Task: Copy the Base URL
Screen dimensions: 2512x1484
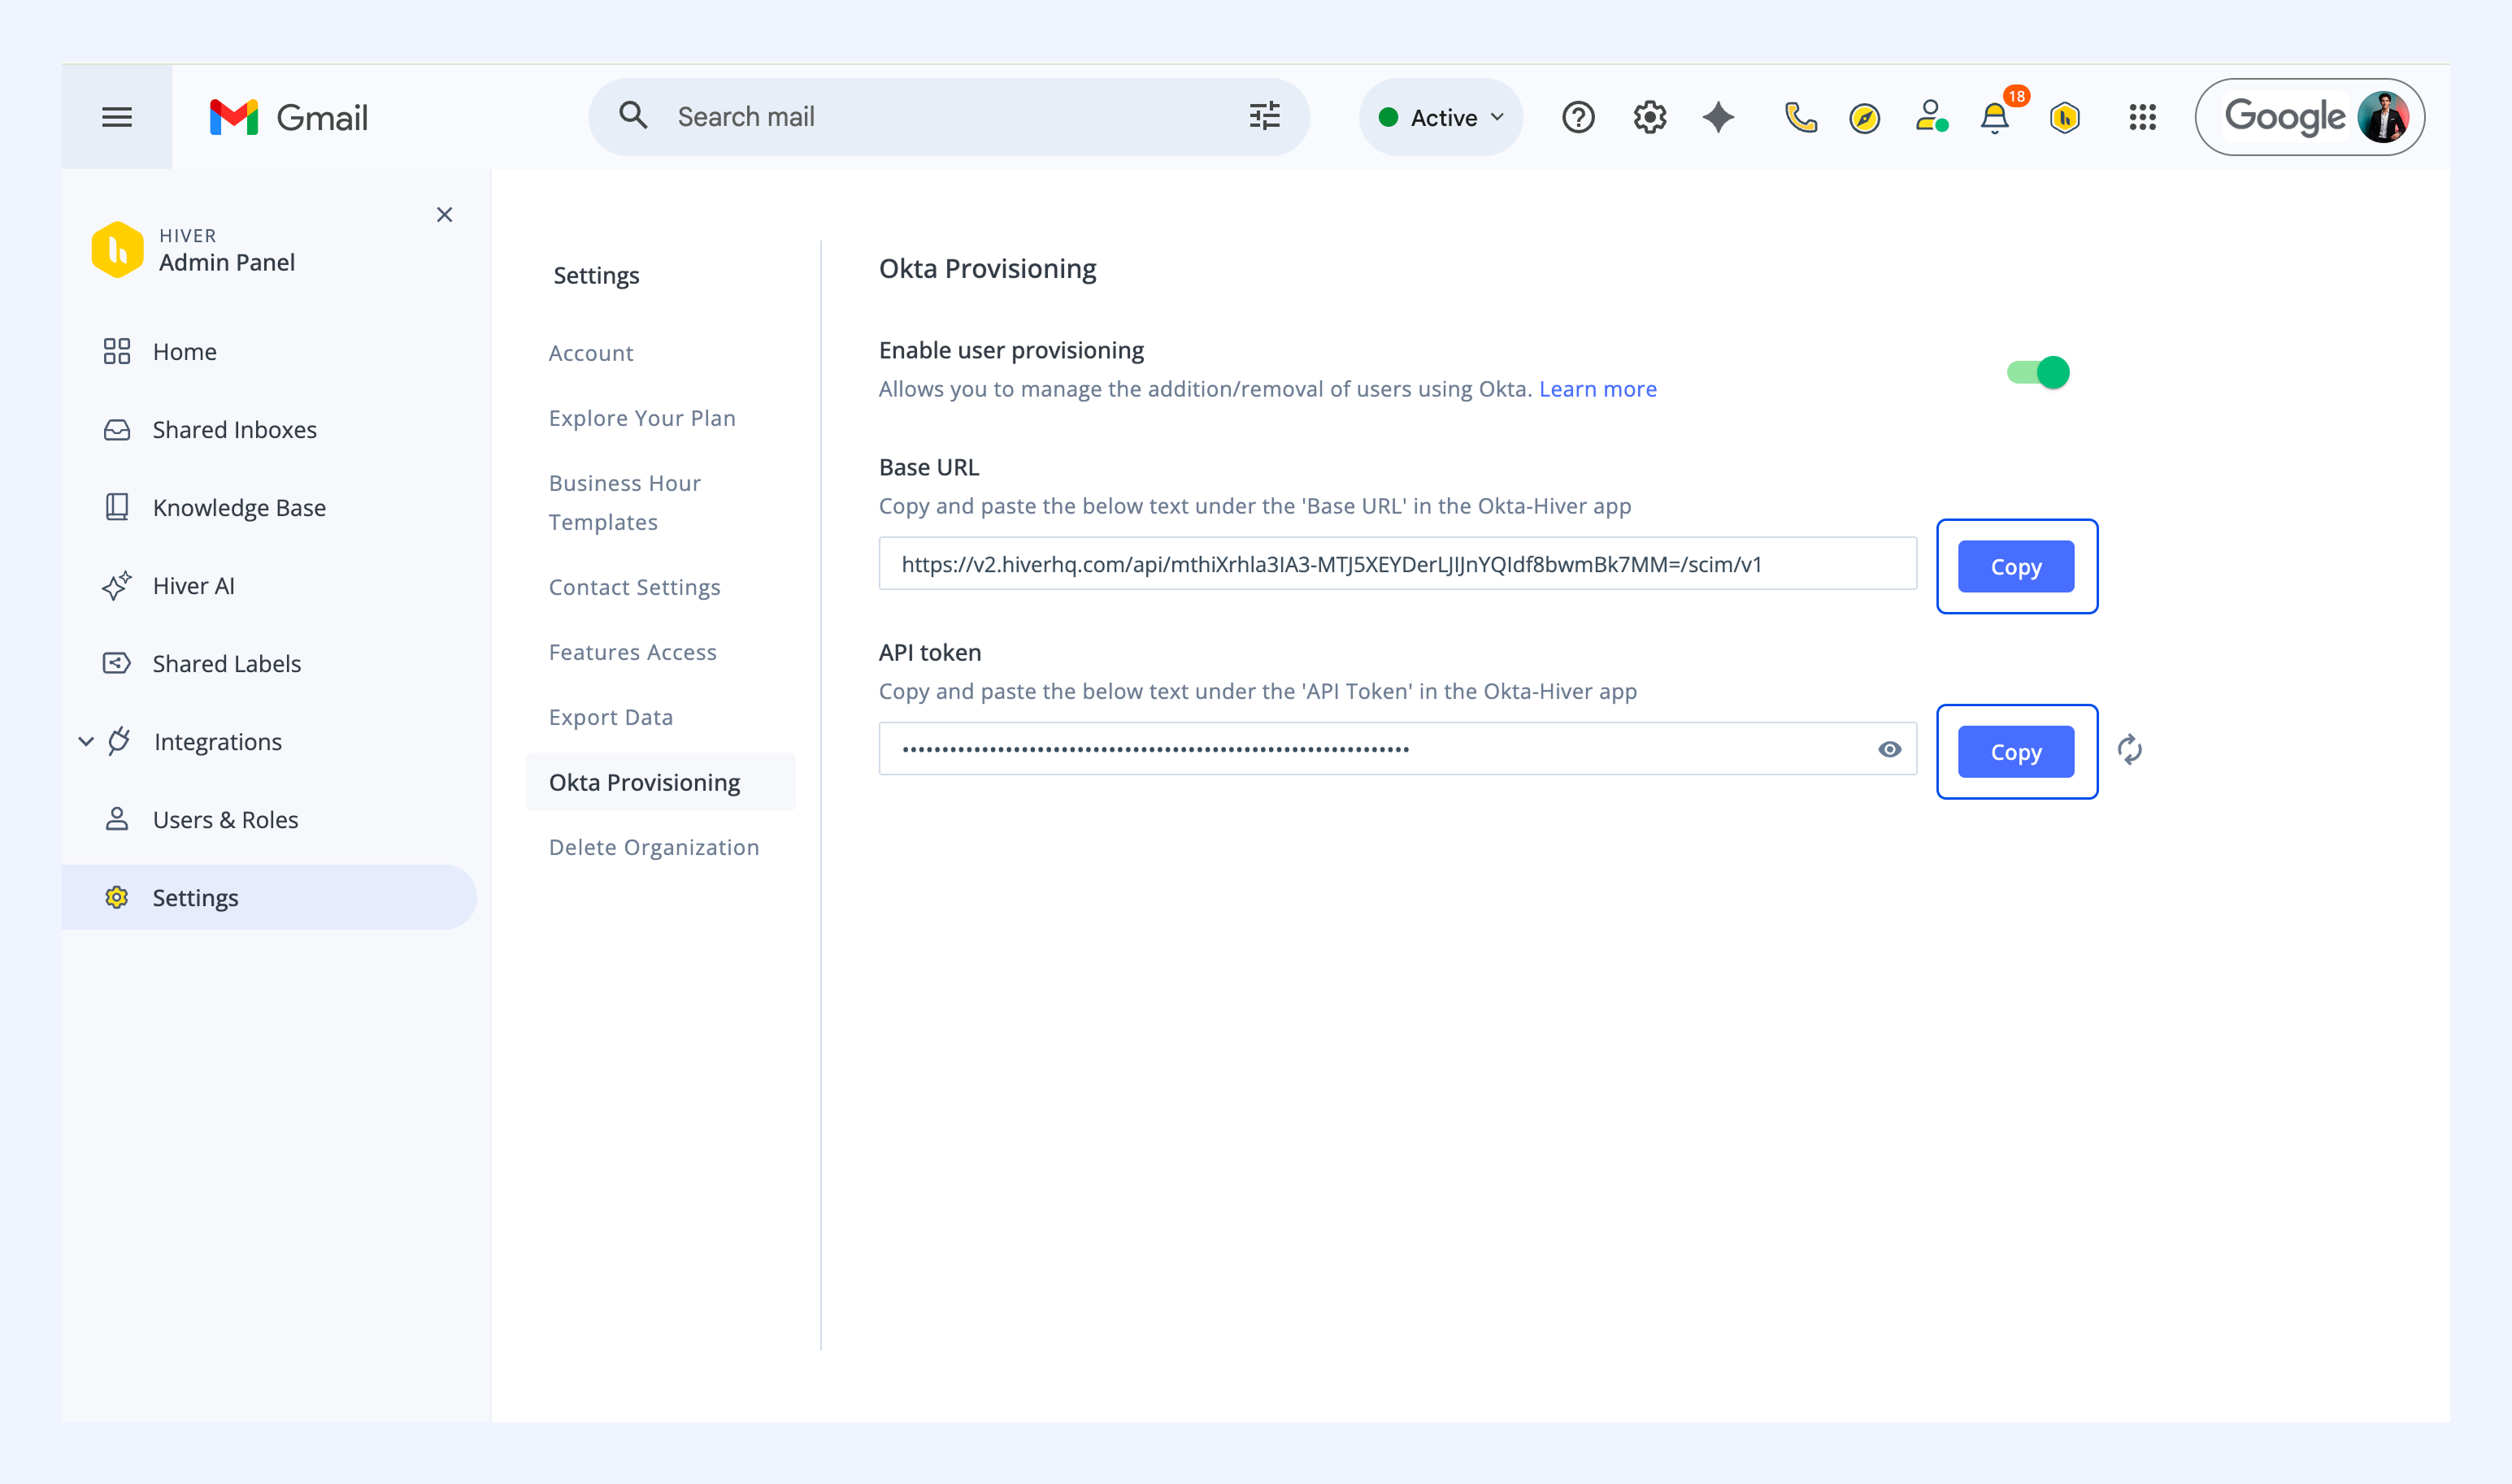Action: 2016,566
